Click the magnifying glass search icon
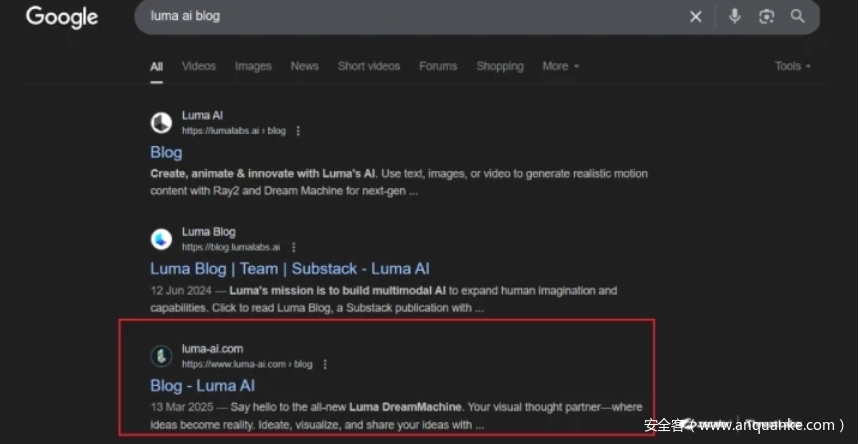This screenshot has height=444, width=860. pyautogui.click(x=797, y=16)
